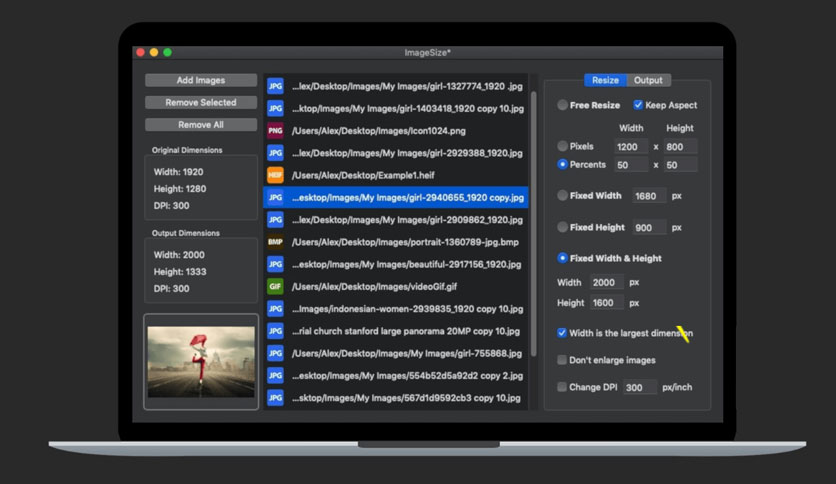Click the GIF icon for videoGif.gif
Image resolution: width=836 pixels, height=484 pixels.
pos(275,287)
